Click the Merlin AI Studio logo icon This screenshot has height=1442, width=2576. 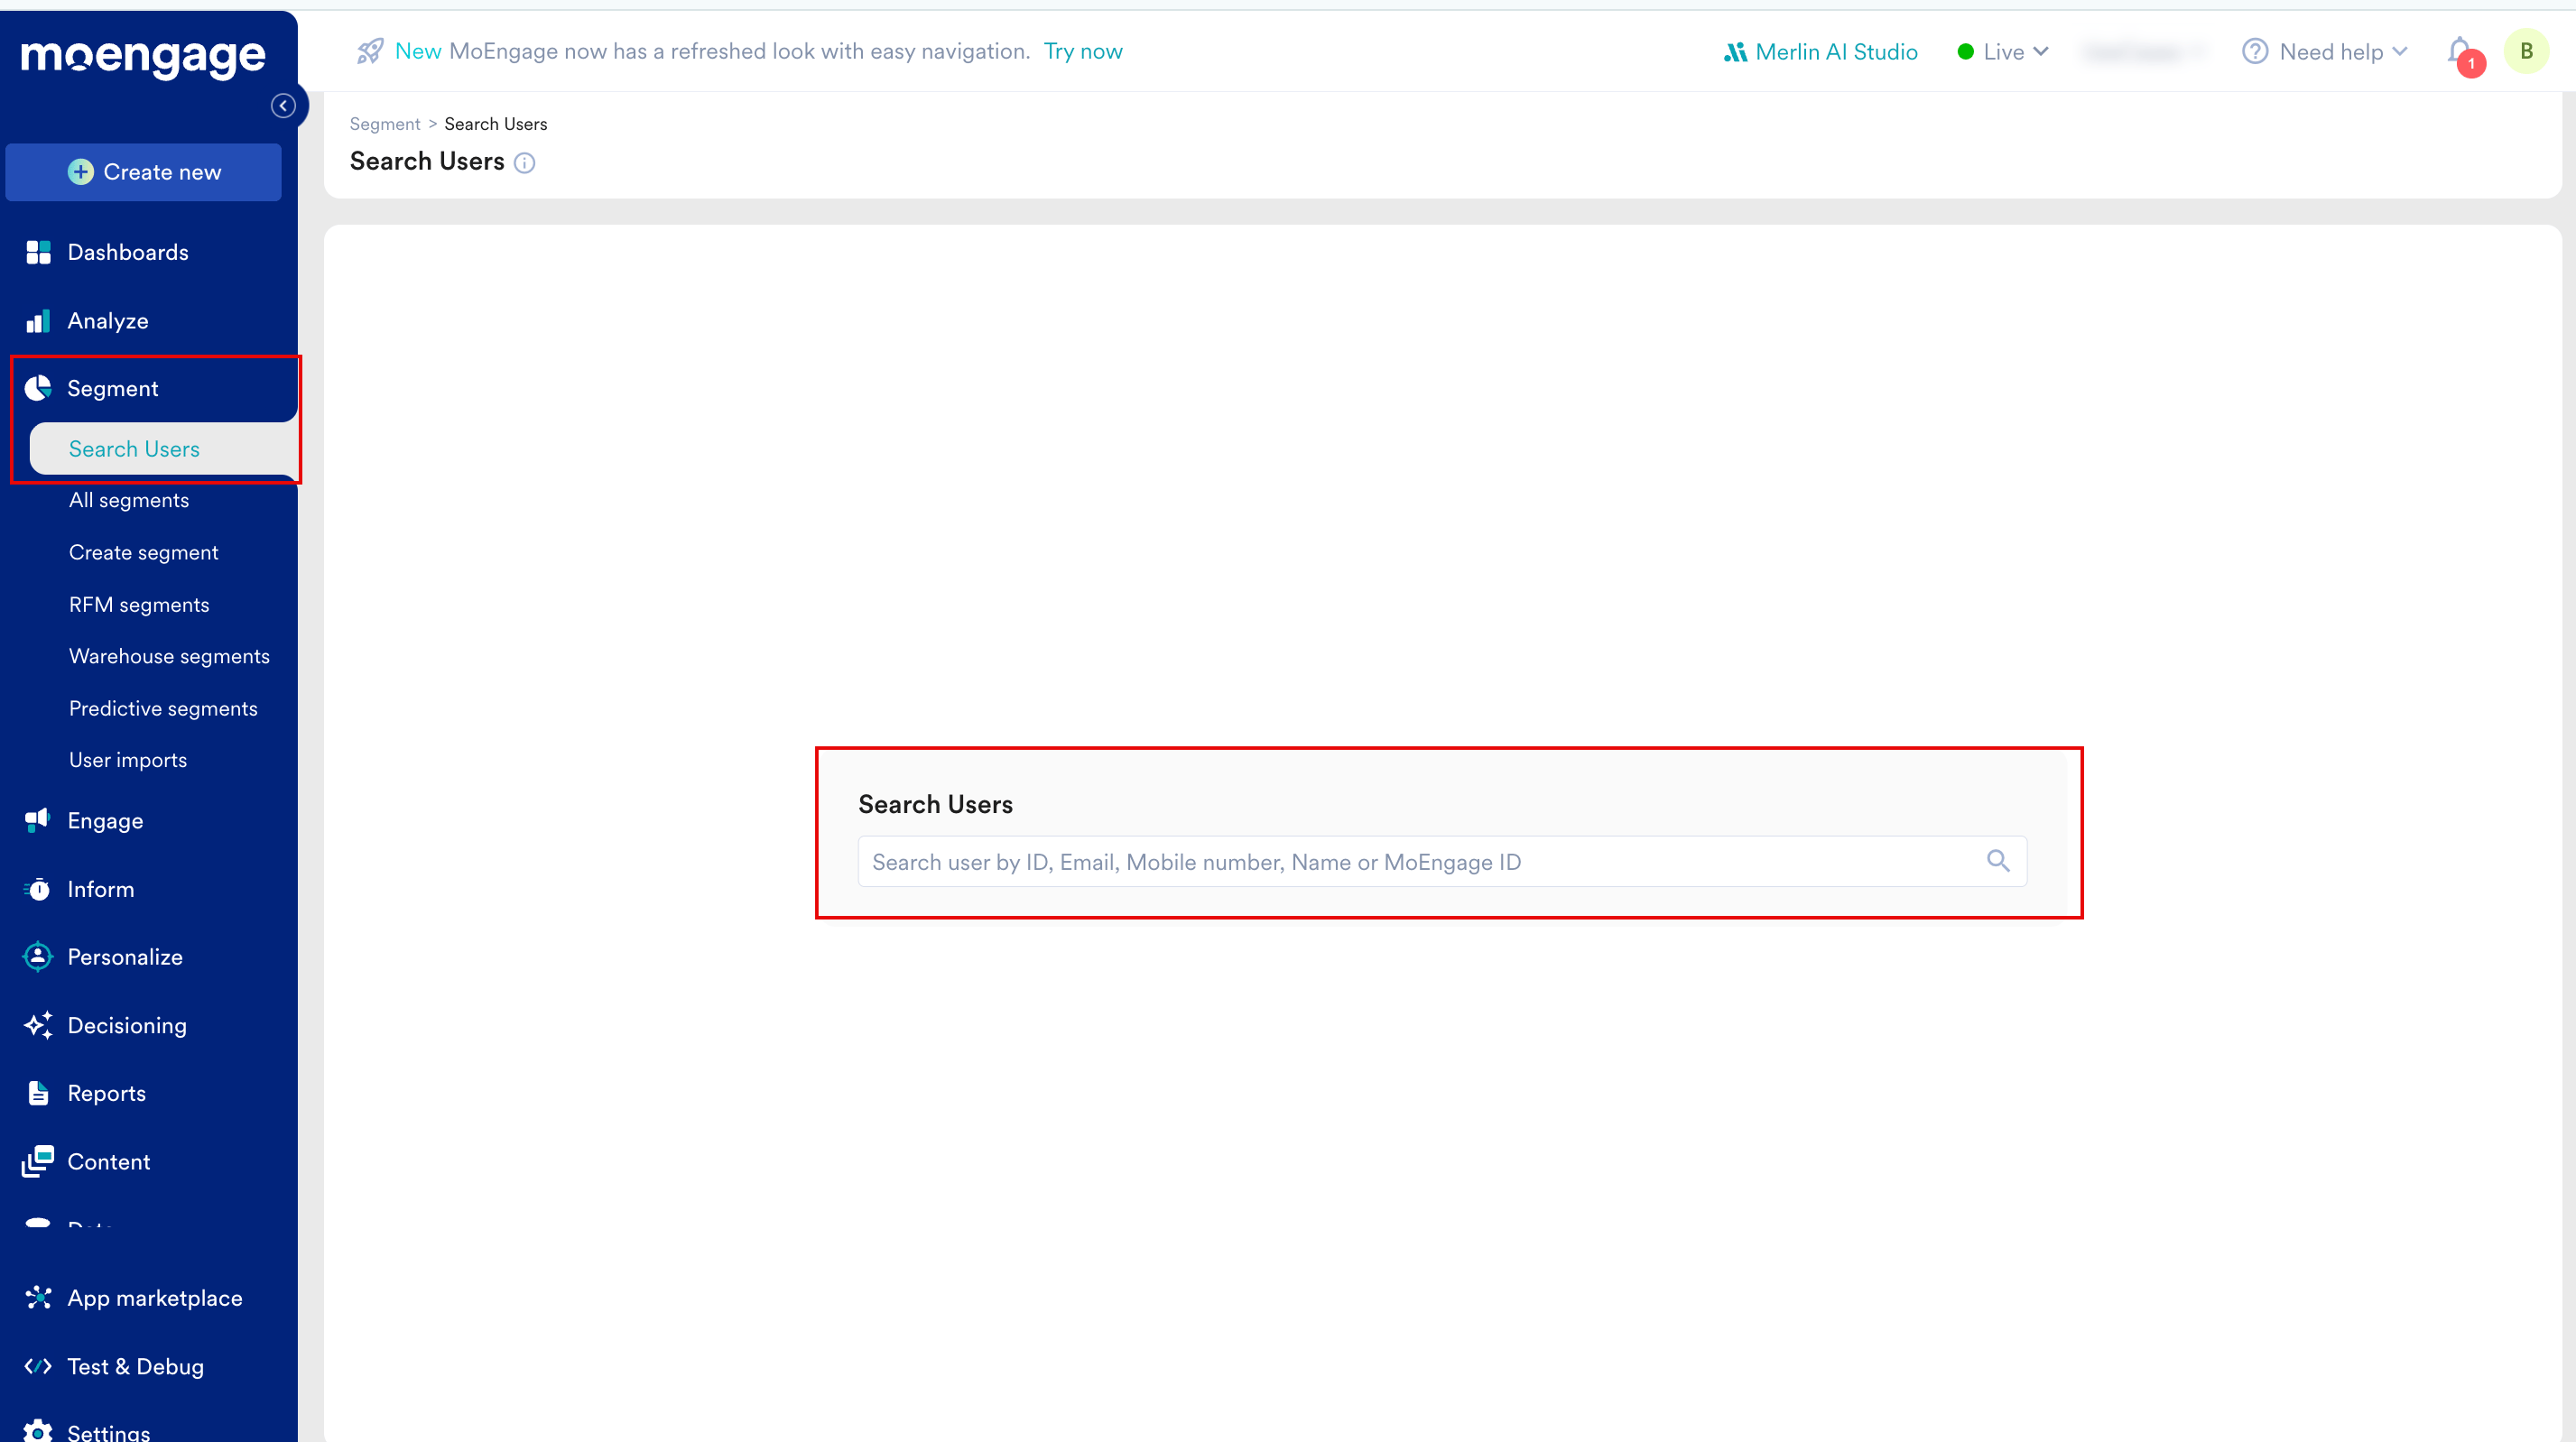pyautogui.click(x=1735, y=52)
